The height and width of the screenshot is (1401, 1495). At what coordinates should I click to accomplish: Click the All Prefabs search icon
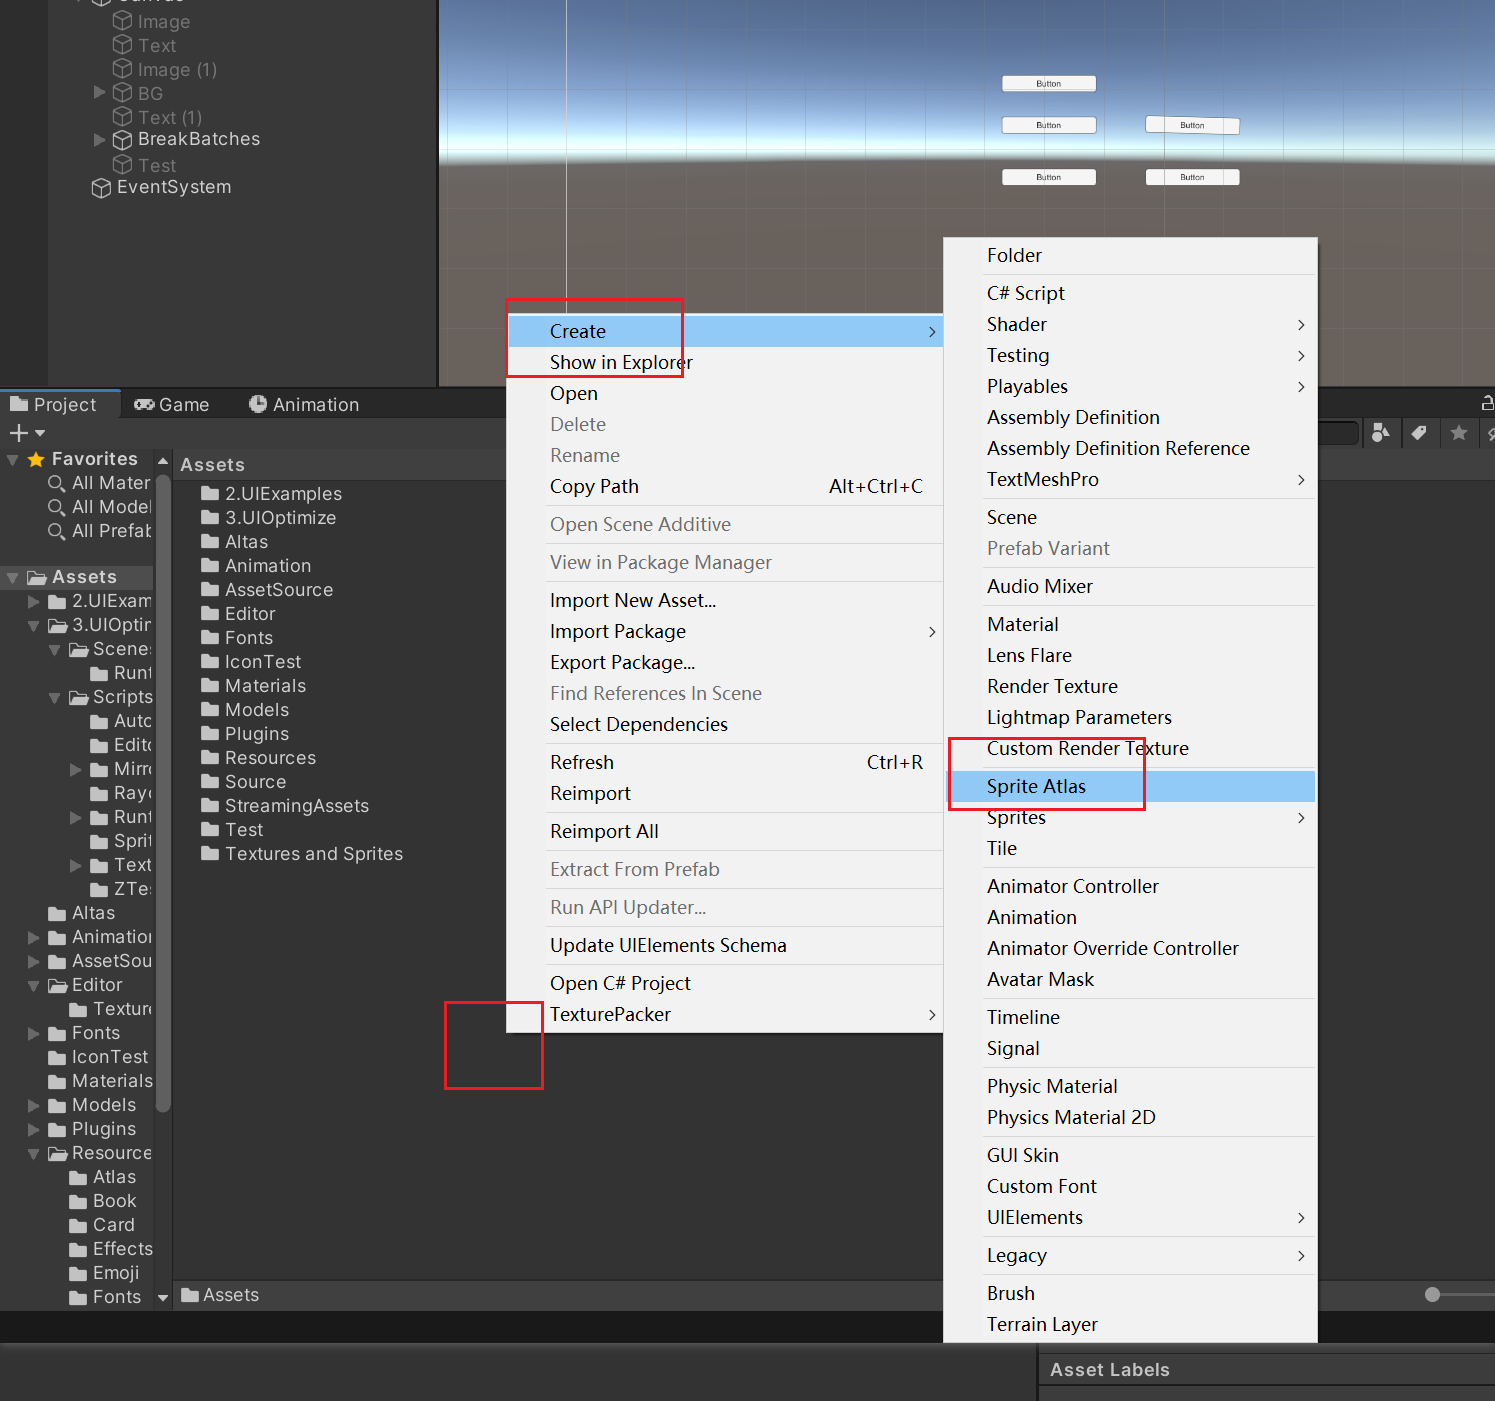[x=57, y=531]
